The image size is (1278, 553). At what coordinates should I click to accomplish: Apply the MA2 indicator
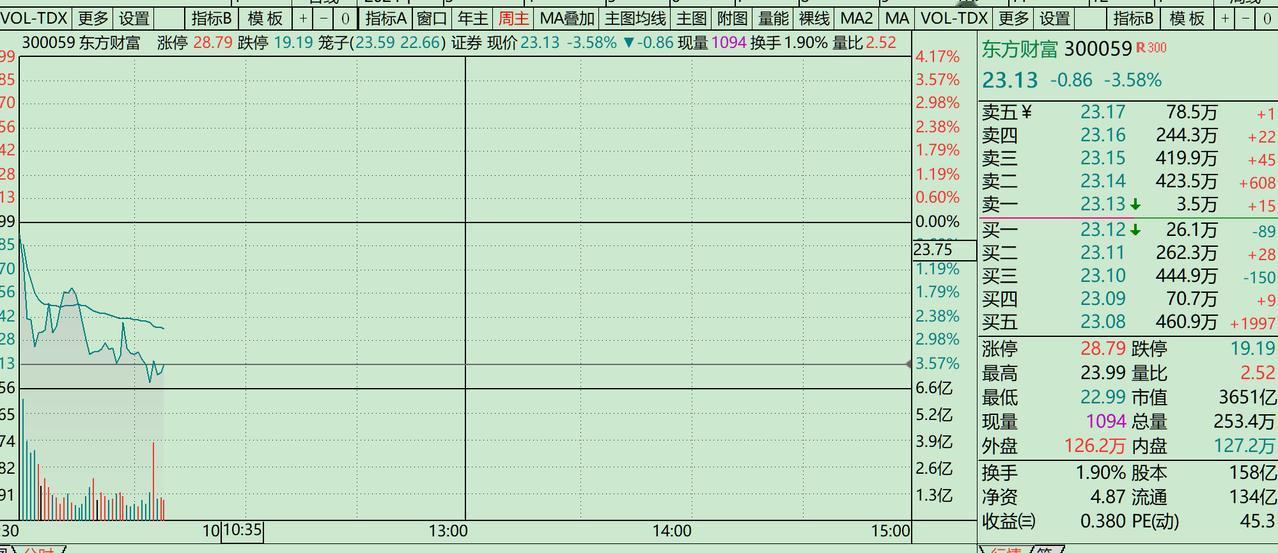click(x=856, y=18)
